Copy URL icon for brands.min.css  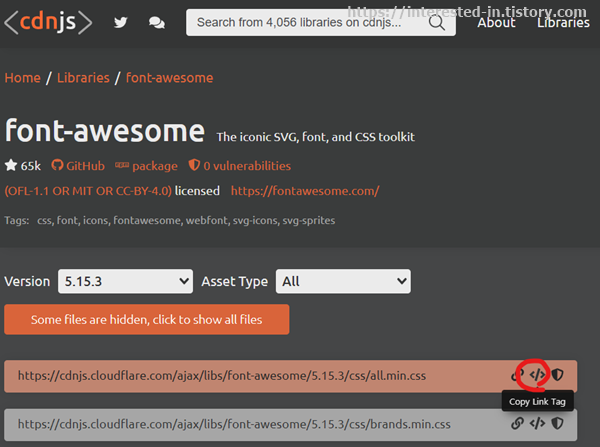click(x=517, y=423)
